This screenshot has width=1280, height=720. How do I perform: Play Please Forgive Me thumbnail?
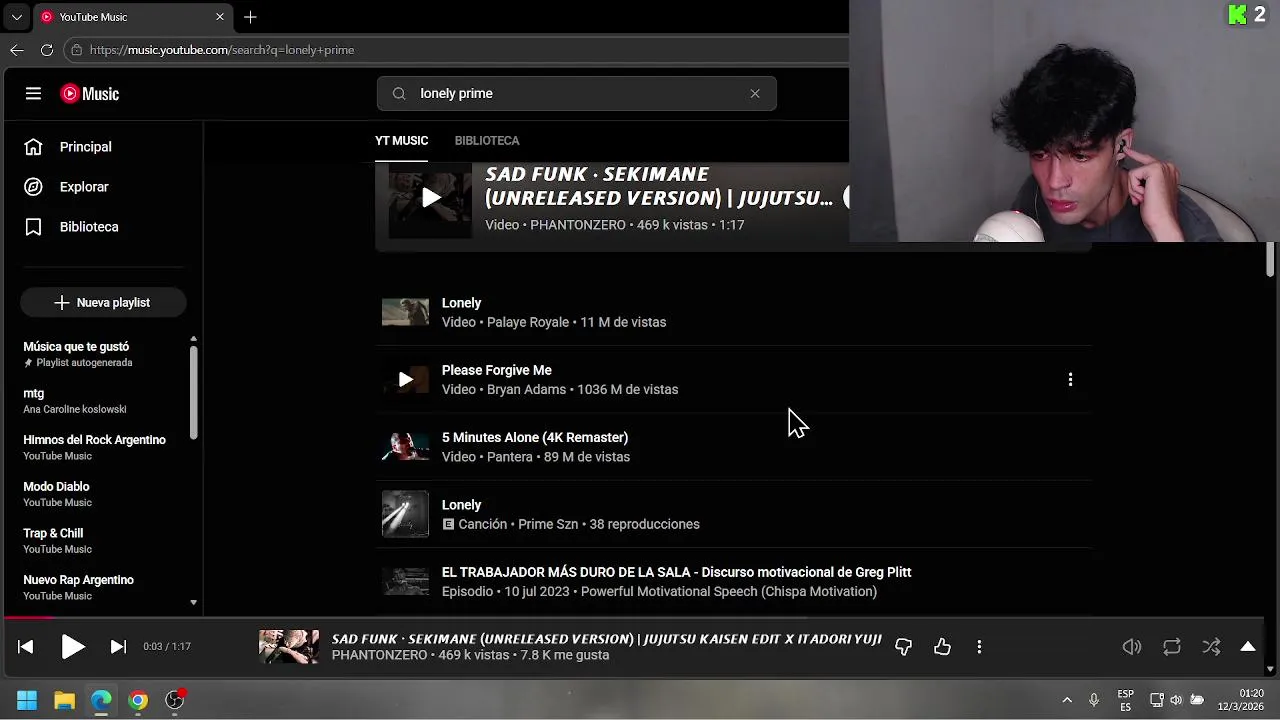tap(405, 379)
